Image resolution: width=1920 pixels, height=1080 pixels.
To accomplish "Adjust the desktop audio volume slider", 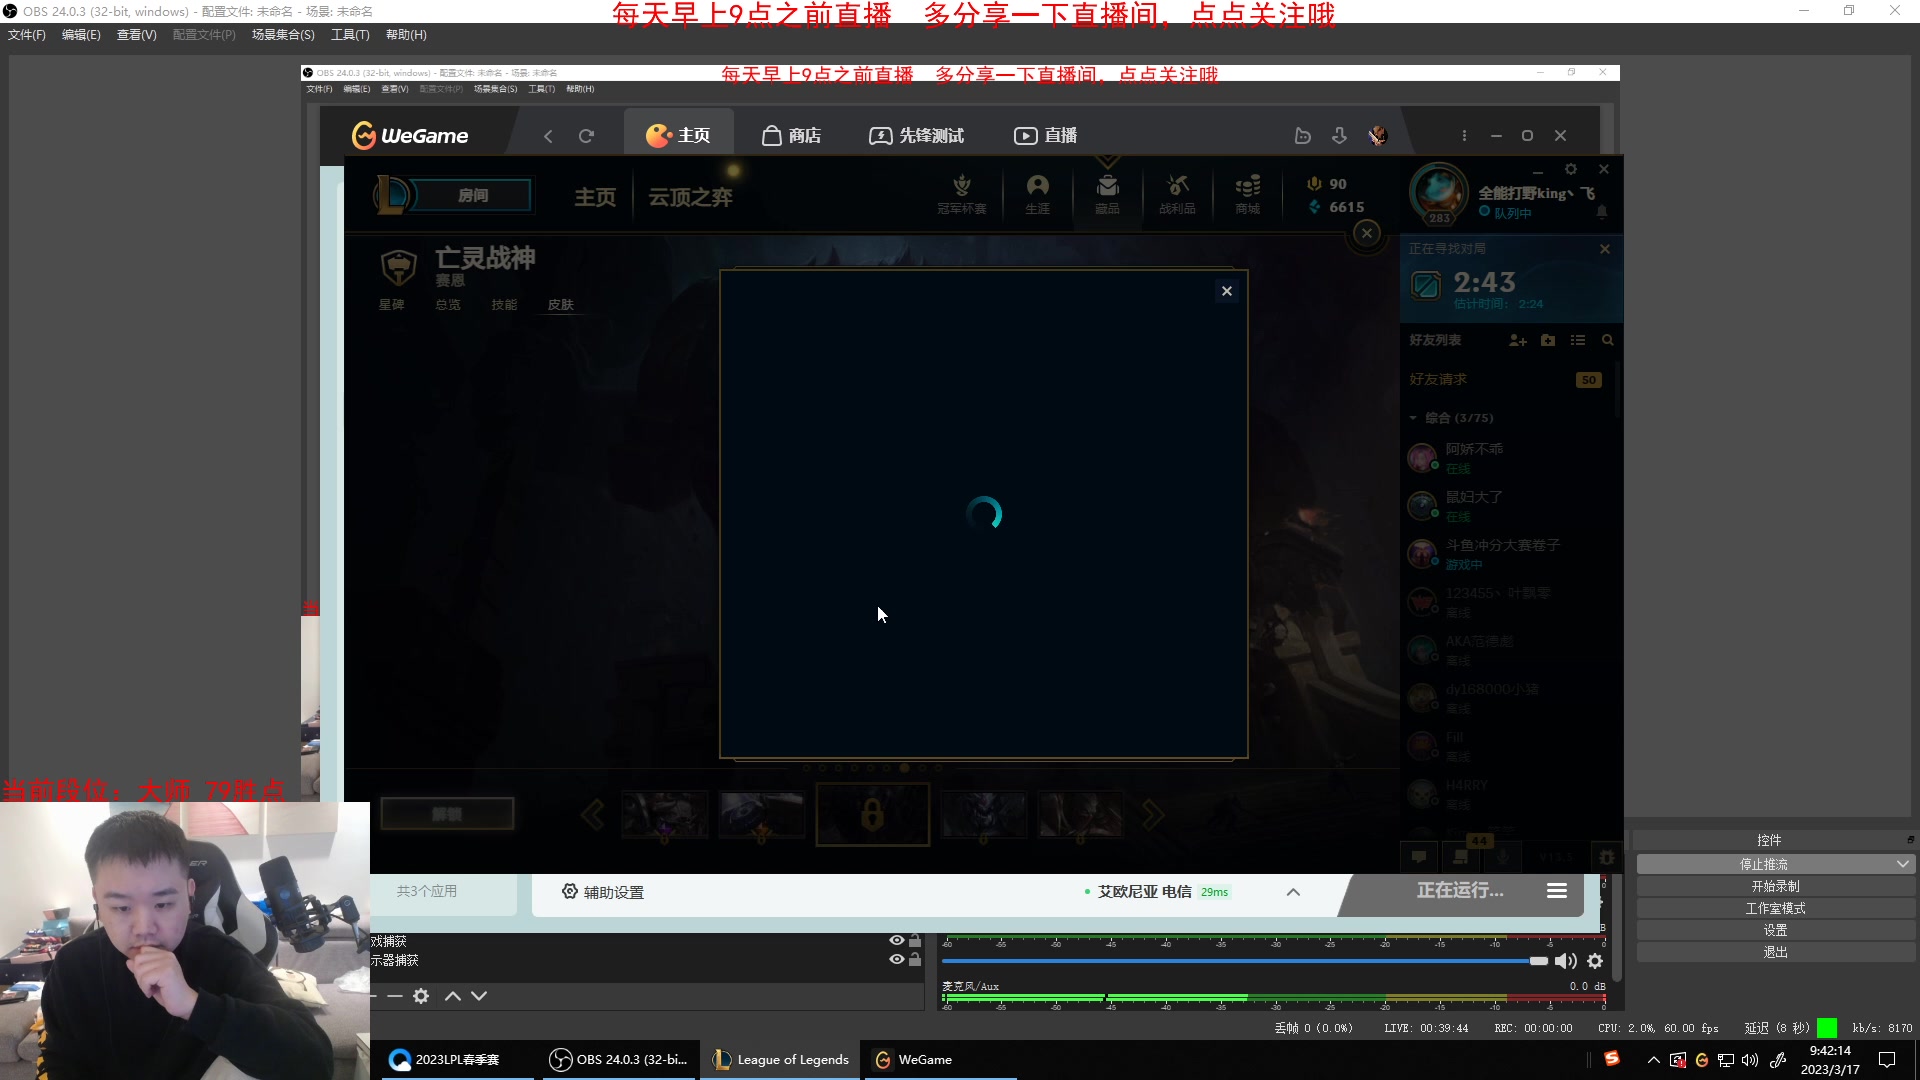I will 1245,961.
